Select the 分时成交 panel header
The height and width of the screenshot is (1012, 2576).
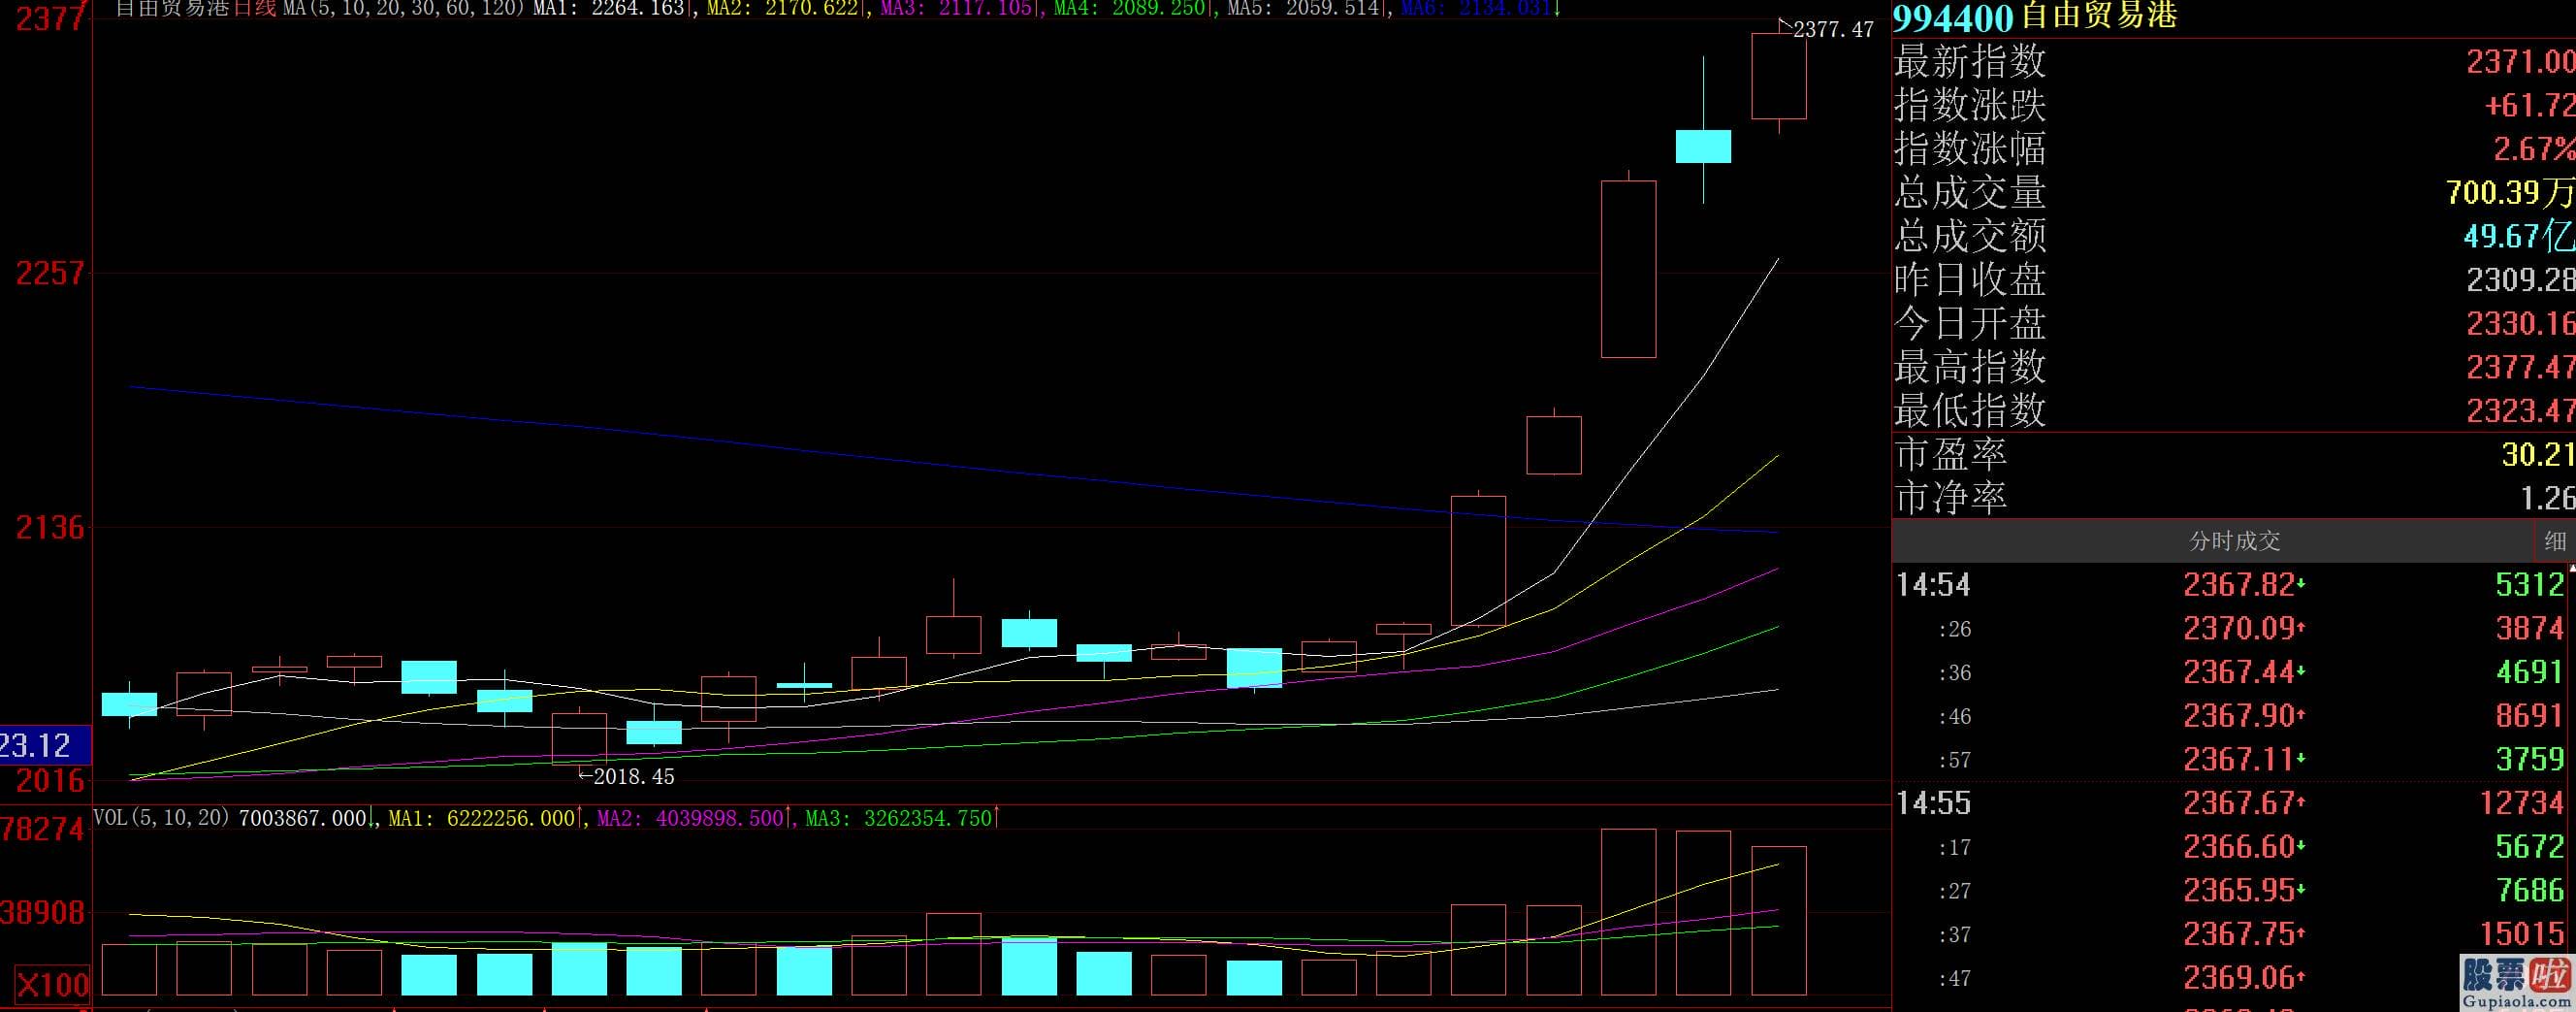coord(2234,541)
